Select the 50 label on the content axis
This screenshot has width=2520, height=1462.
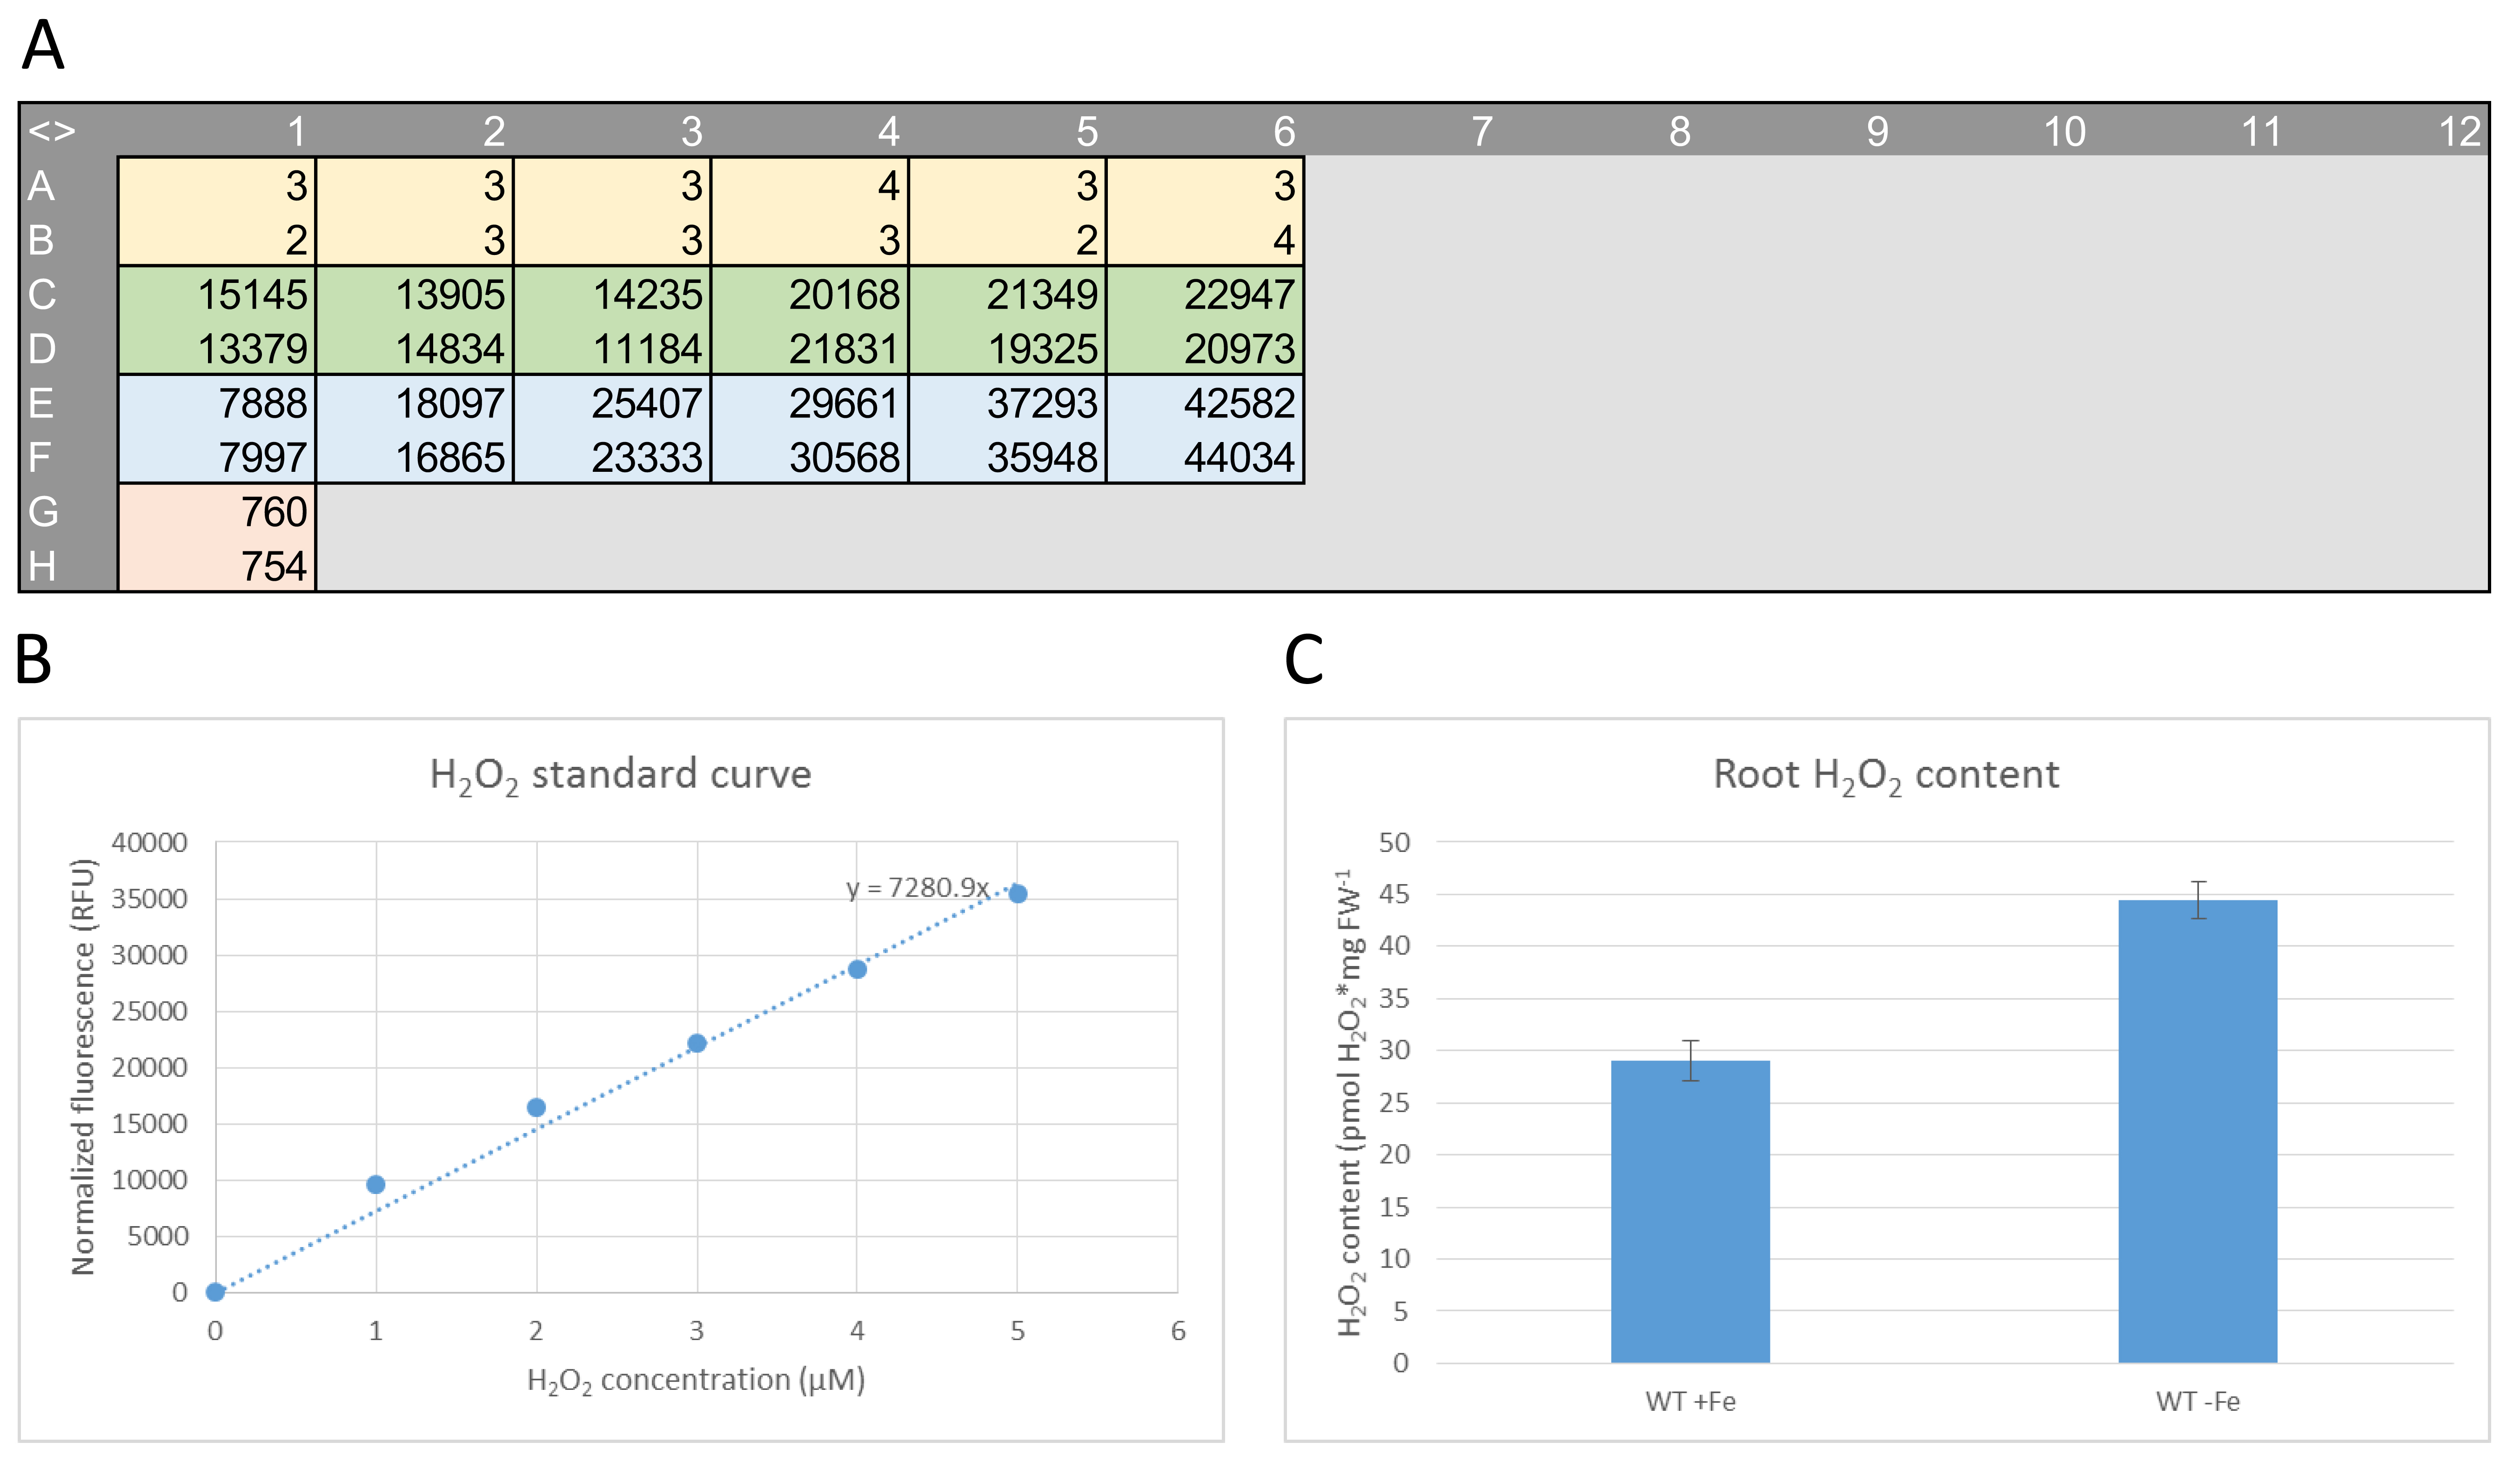click(x=1394, y=842)
